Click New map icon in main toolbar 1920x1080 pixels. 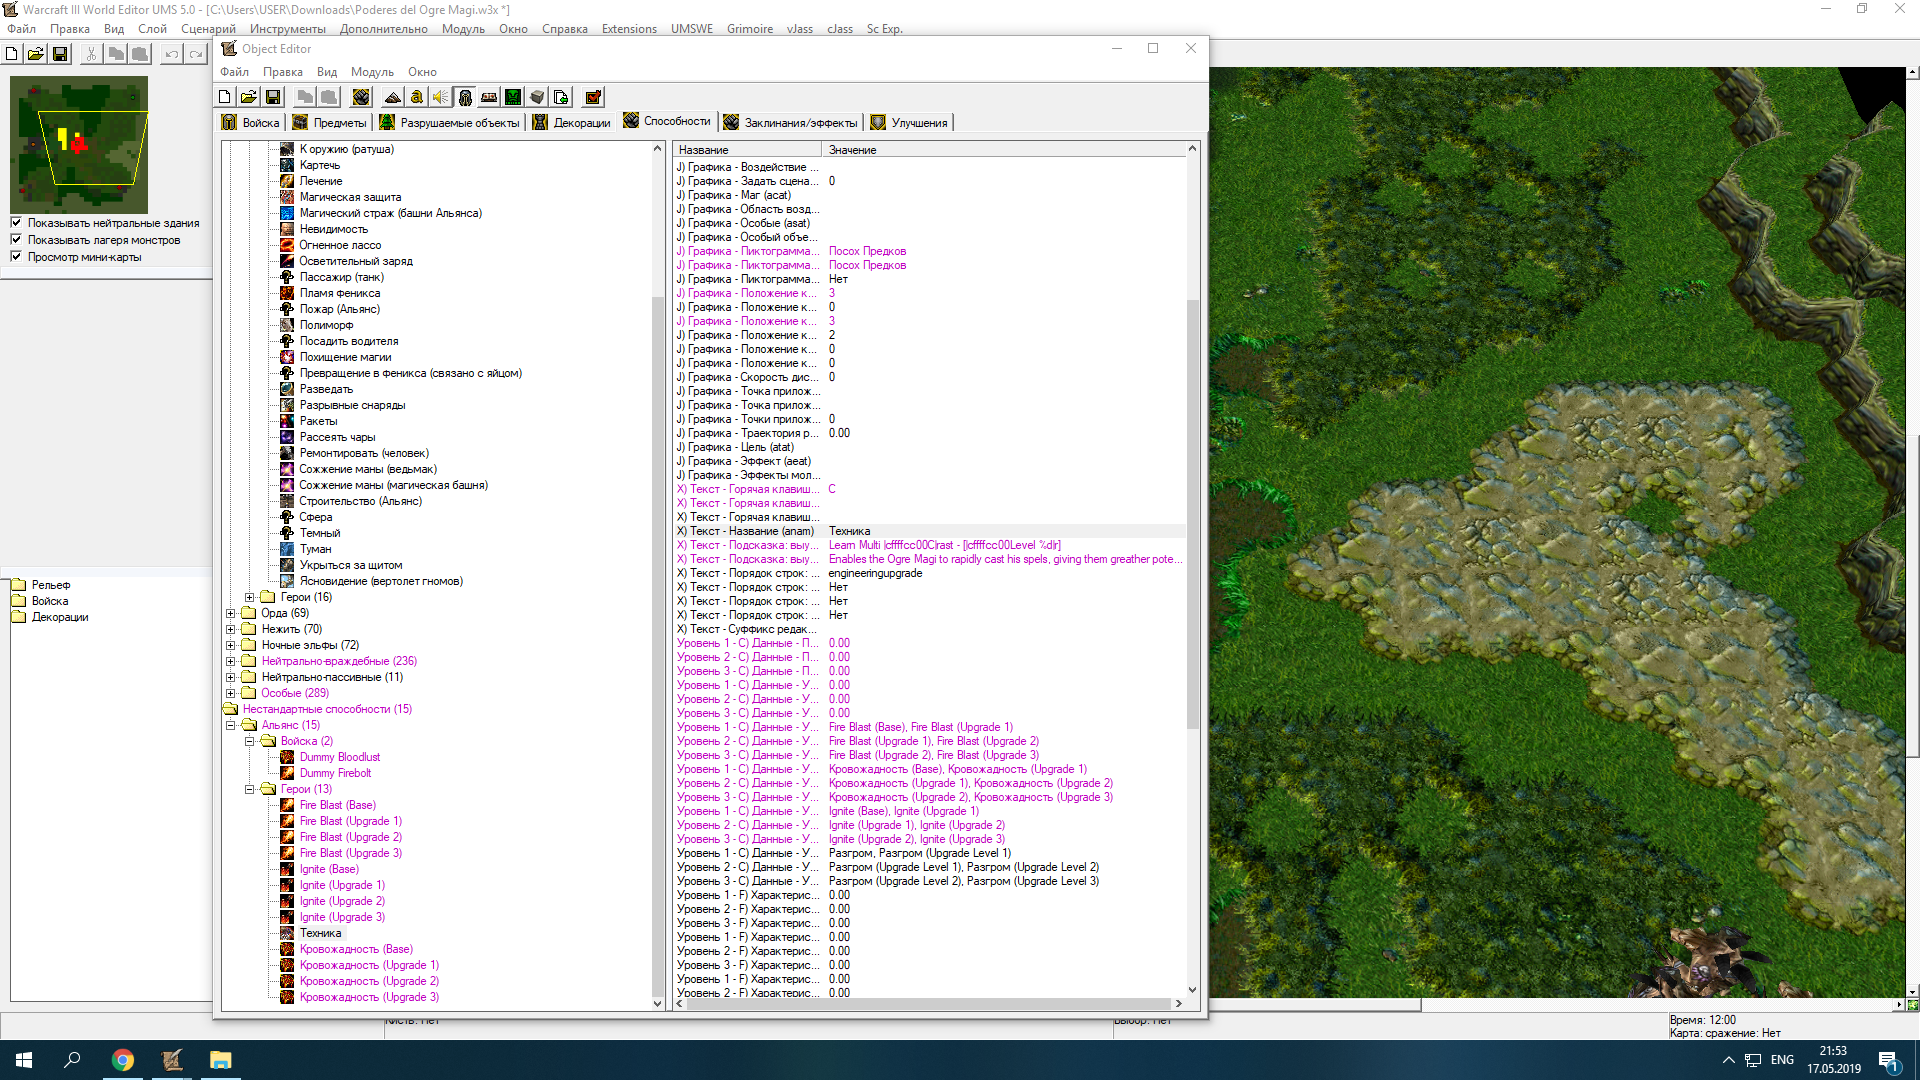[12, 54]
